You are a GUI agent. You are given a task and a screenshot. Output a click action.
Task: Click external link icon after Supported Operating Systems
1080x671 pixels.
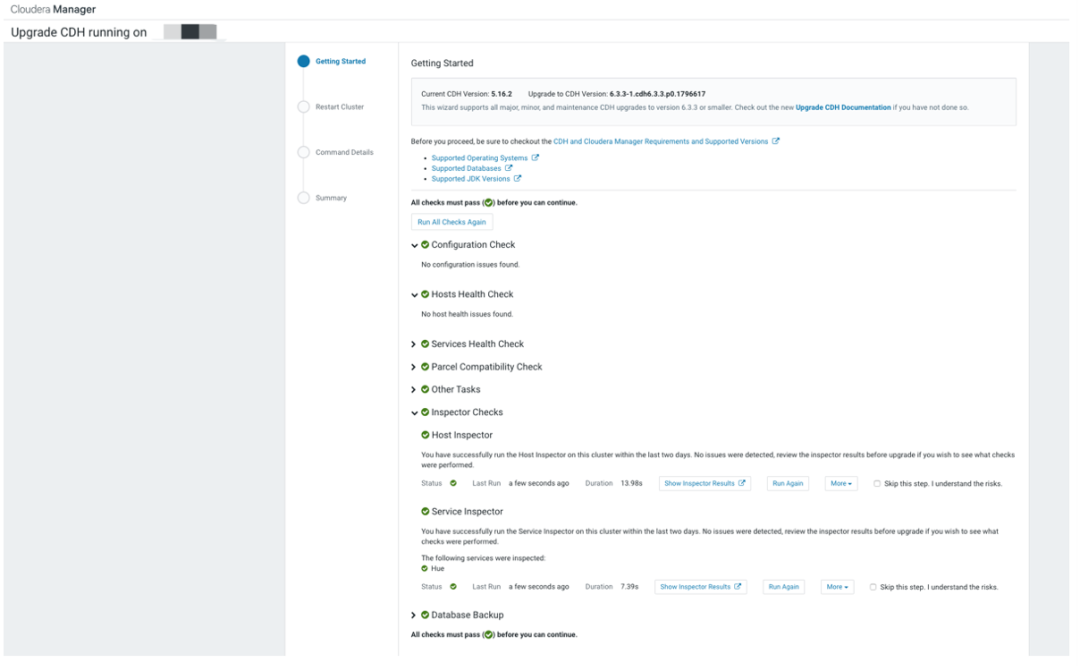pyautogui.click(x=535, y=157)
